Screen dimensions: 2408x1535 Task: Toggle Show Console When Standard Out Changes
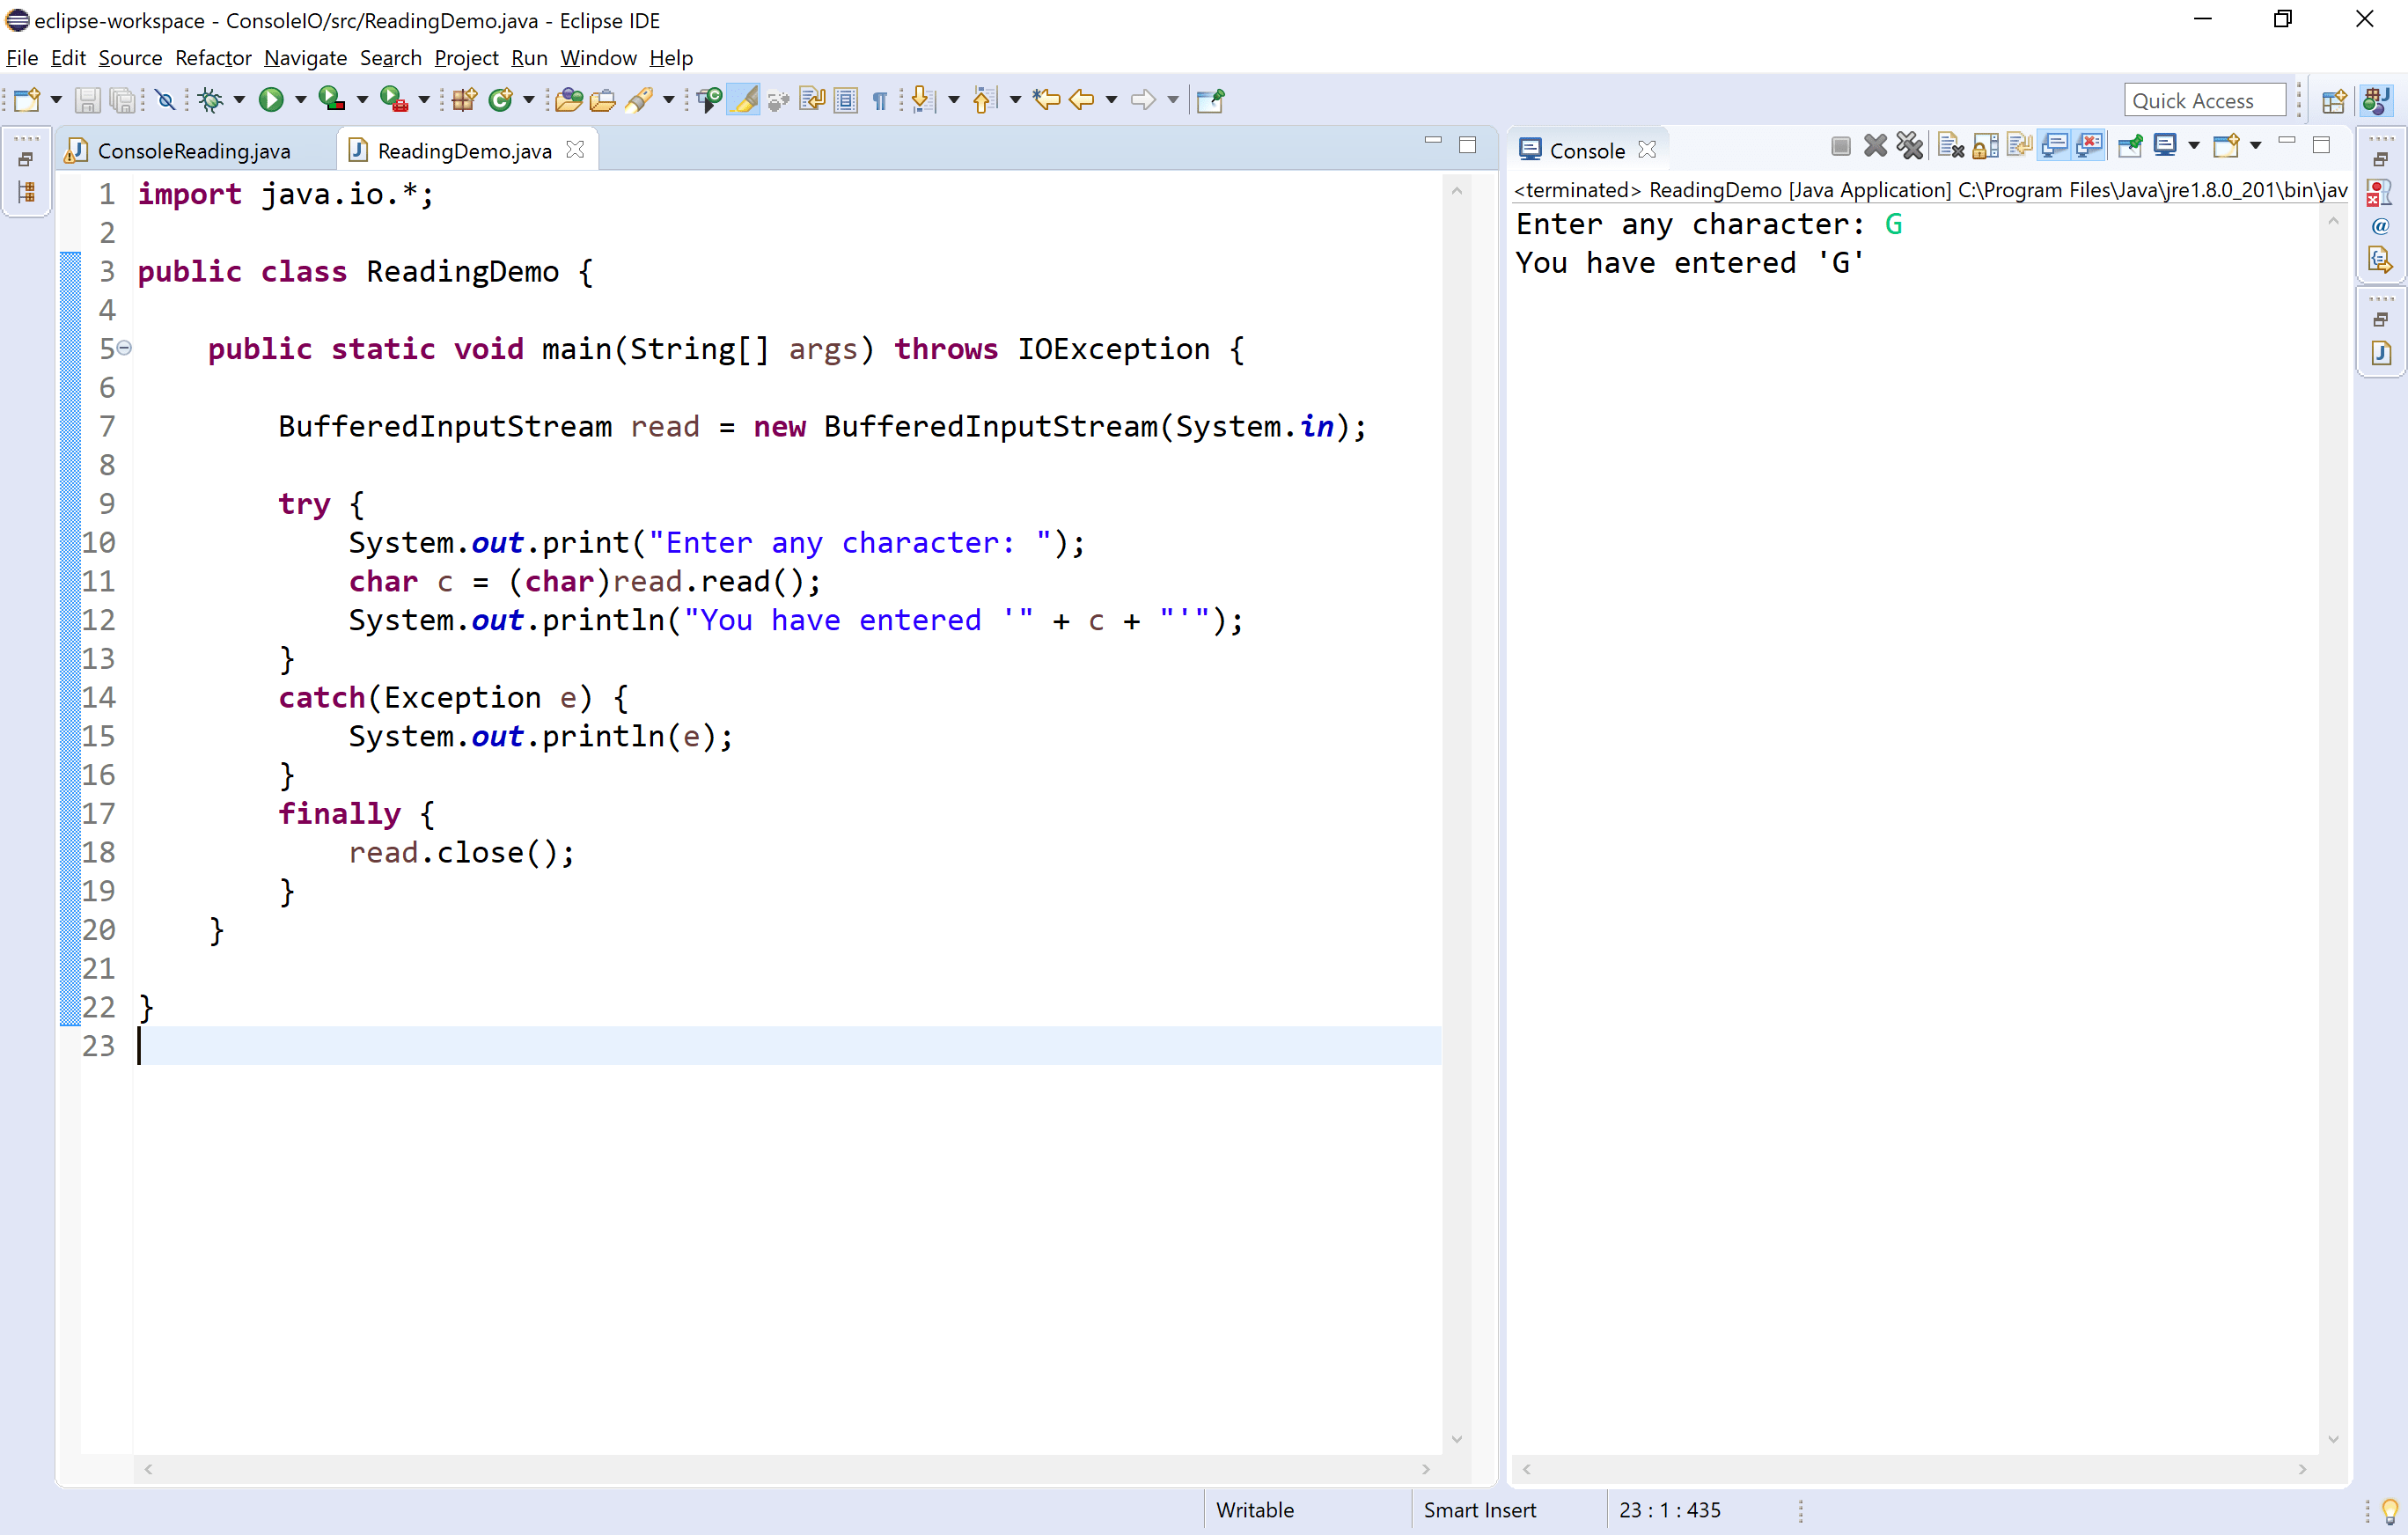2054,146
